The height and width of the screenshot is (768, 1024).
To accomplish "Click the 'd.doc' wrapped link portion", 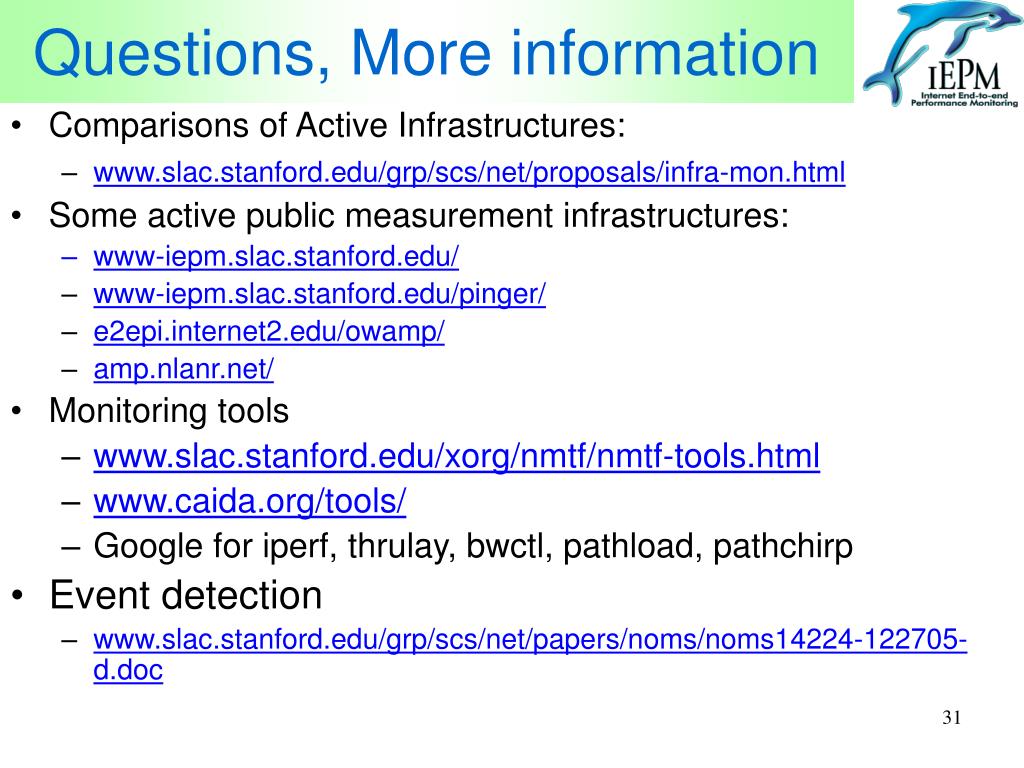I will pyautogui.click(x=128, y=670).
